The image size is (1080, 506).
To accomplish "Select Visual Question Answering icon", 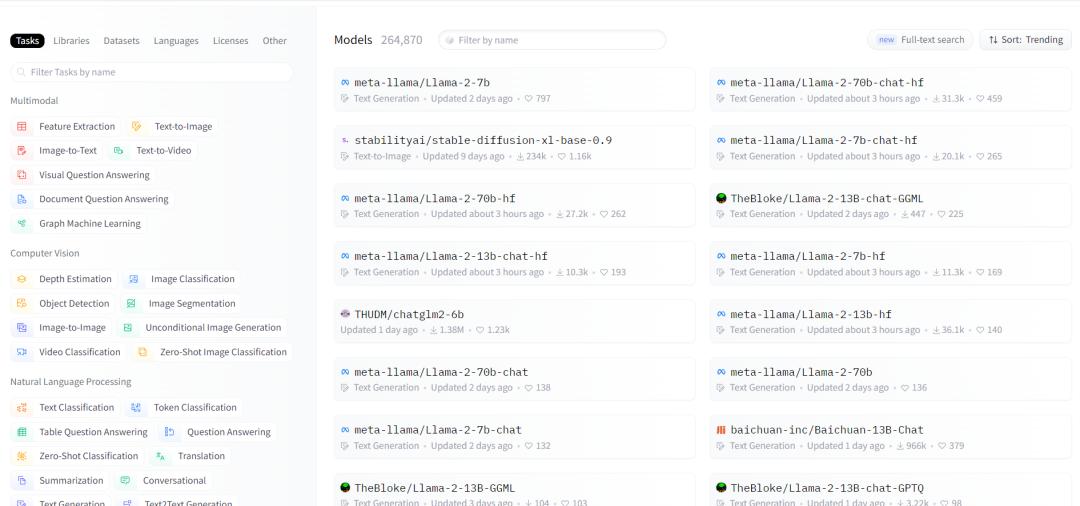I will tap(22, 175).
